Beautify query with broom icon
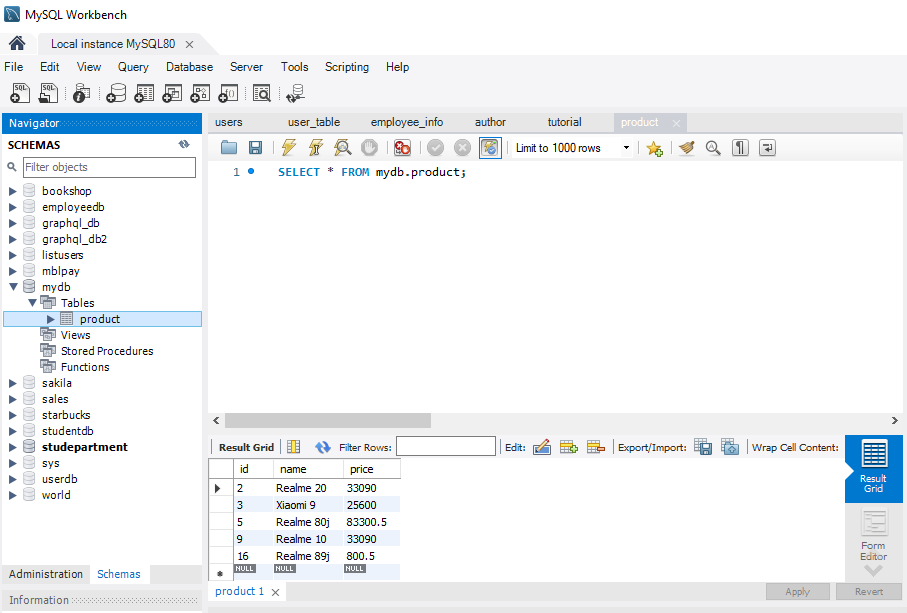Screen dimensions: 907x613 (687, 148)
